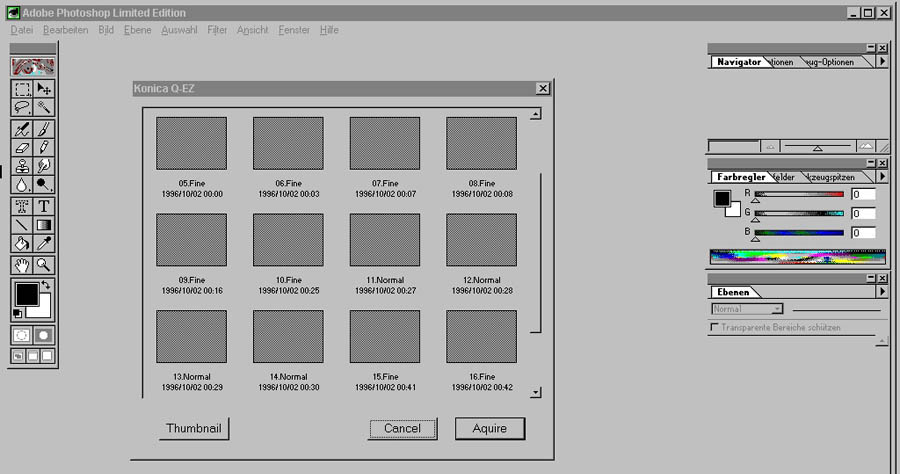Viewport: 900px width, 474px height.
Task: Select the Move tool
Action: tap(44, 88)
